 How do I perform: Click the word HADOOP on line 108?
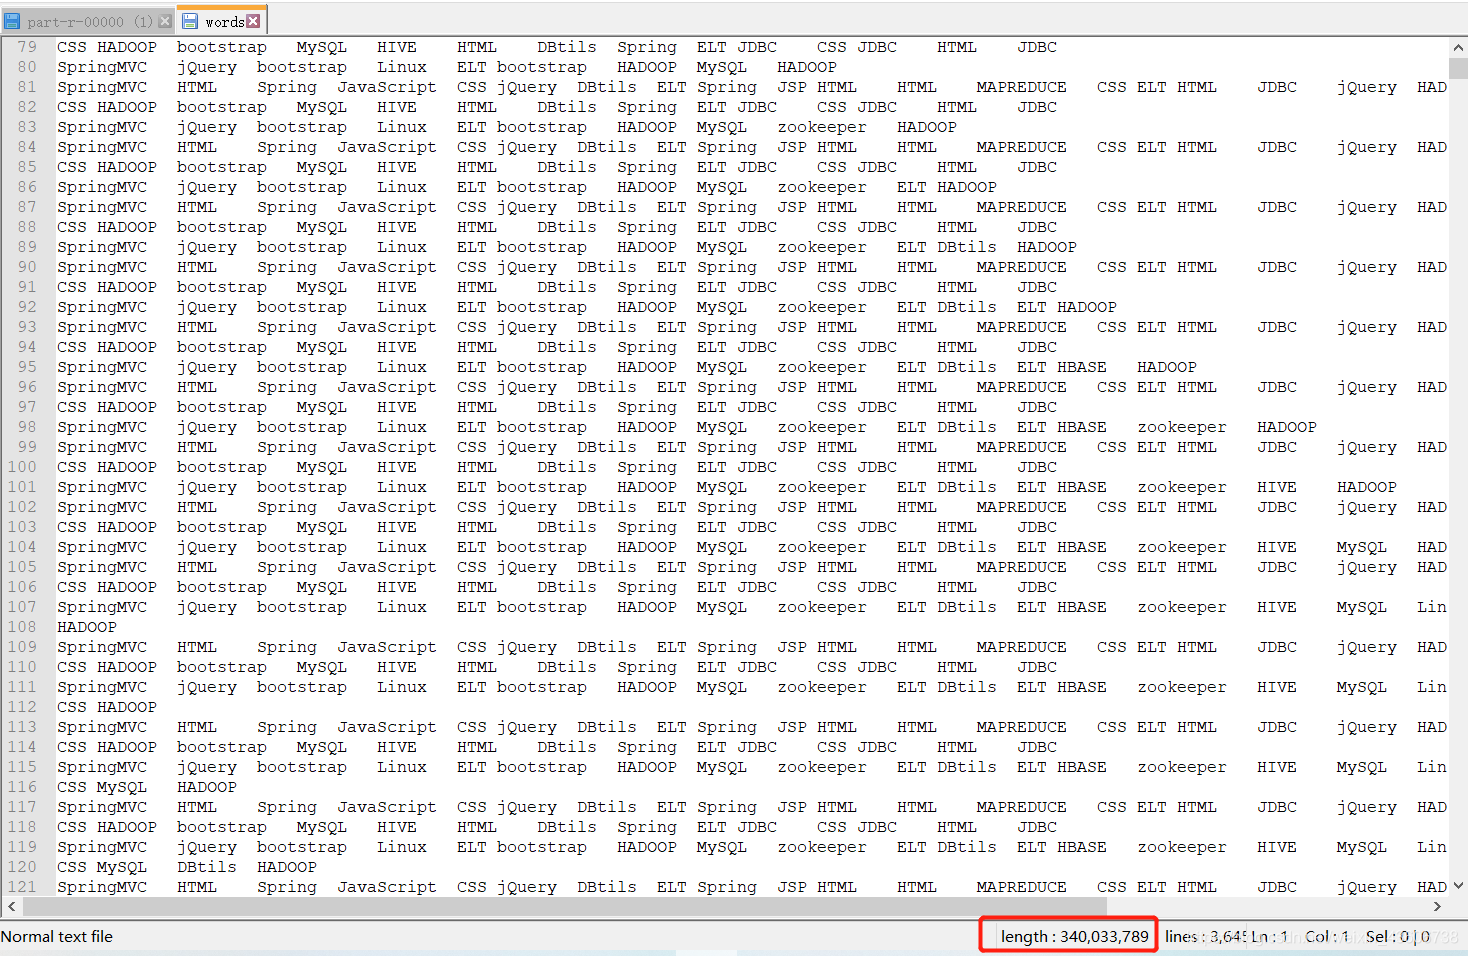click(87, 627)
